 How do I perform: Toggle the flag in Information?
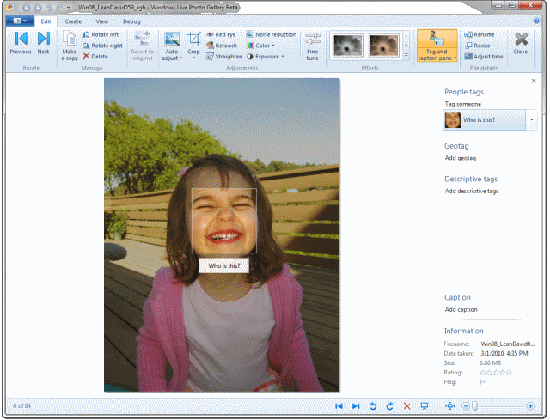[x=483, y=382]
